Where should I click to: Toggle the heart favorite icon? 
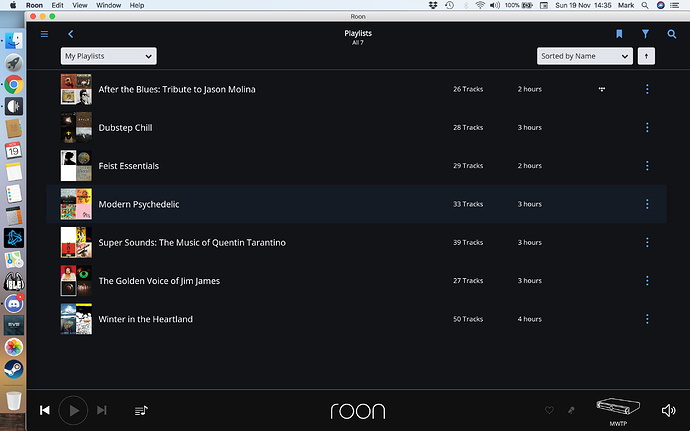(x=549, y=410)
